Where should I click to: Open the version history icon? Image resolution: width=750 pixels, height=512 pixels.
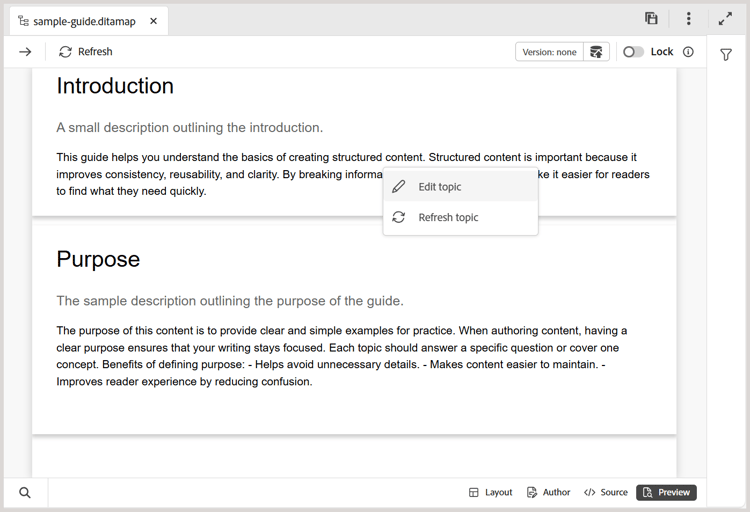tap(597, 52)
